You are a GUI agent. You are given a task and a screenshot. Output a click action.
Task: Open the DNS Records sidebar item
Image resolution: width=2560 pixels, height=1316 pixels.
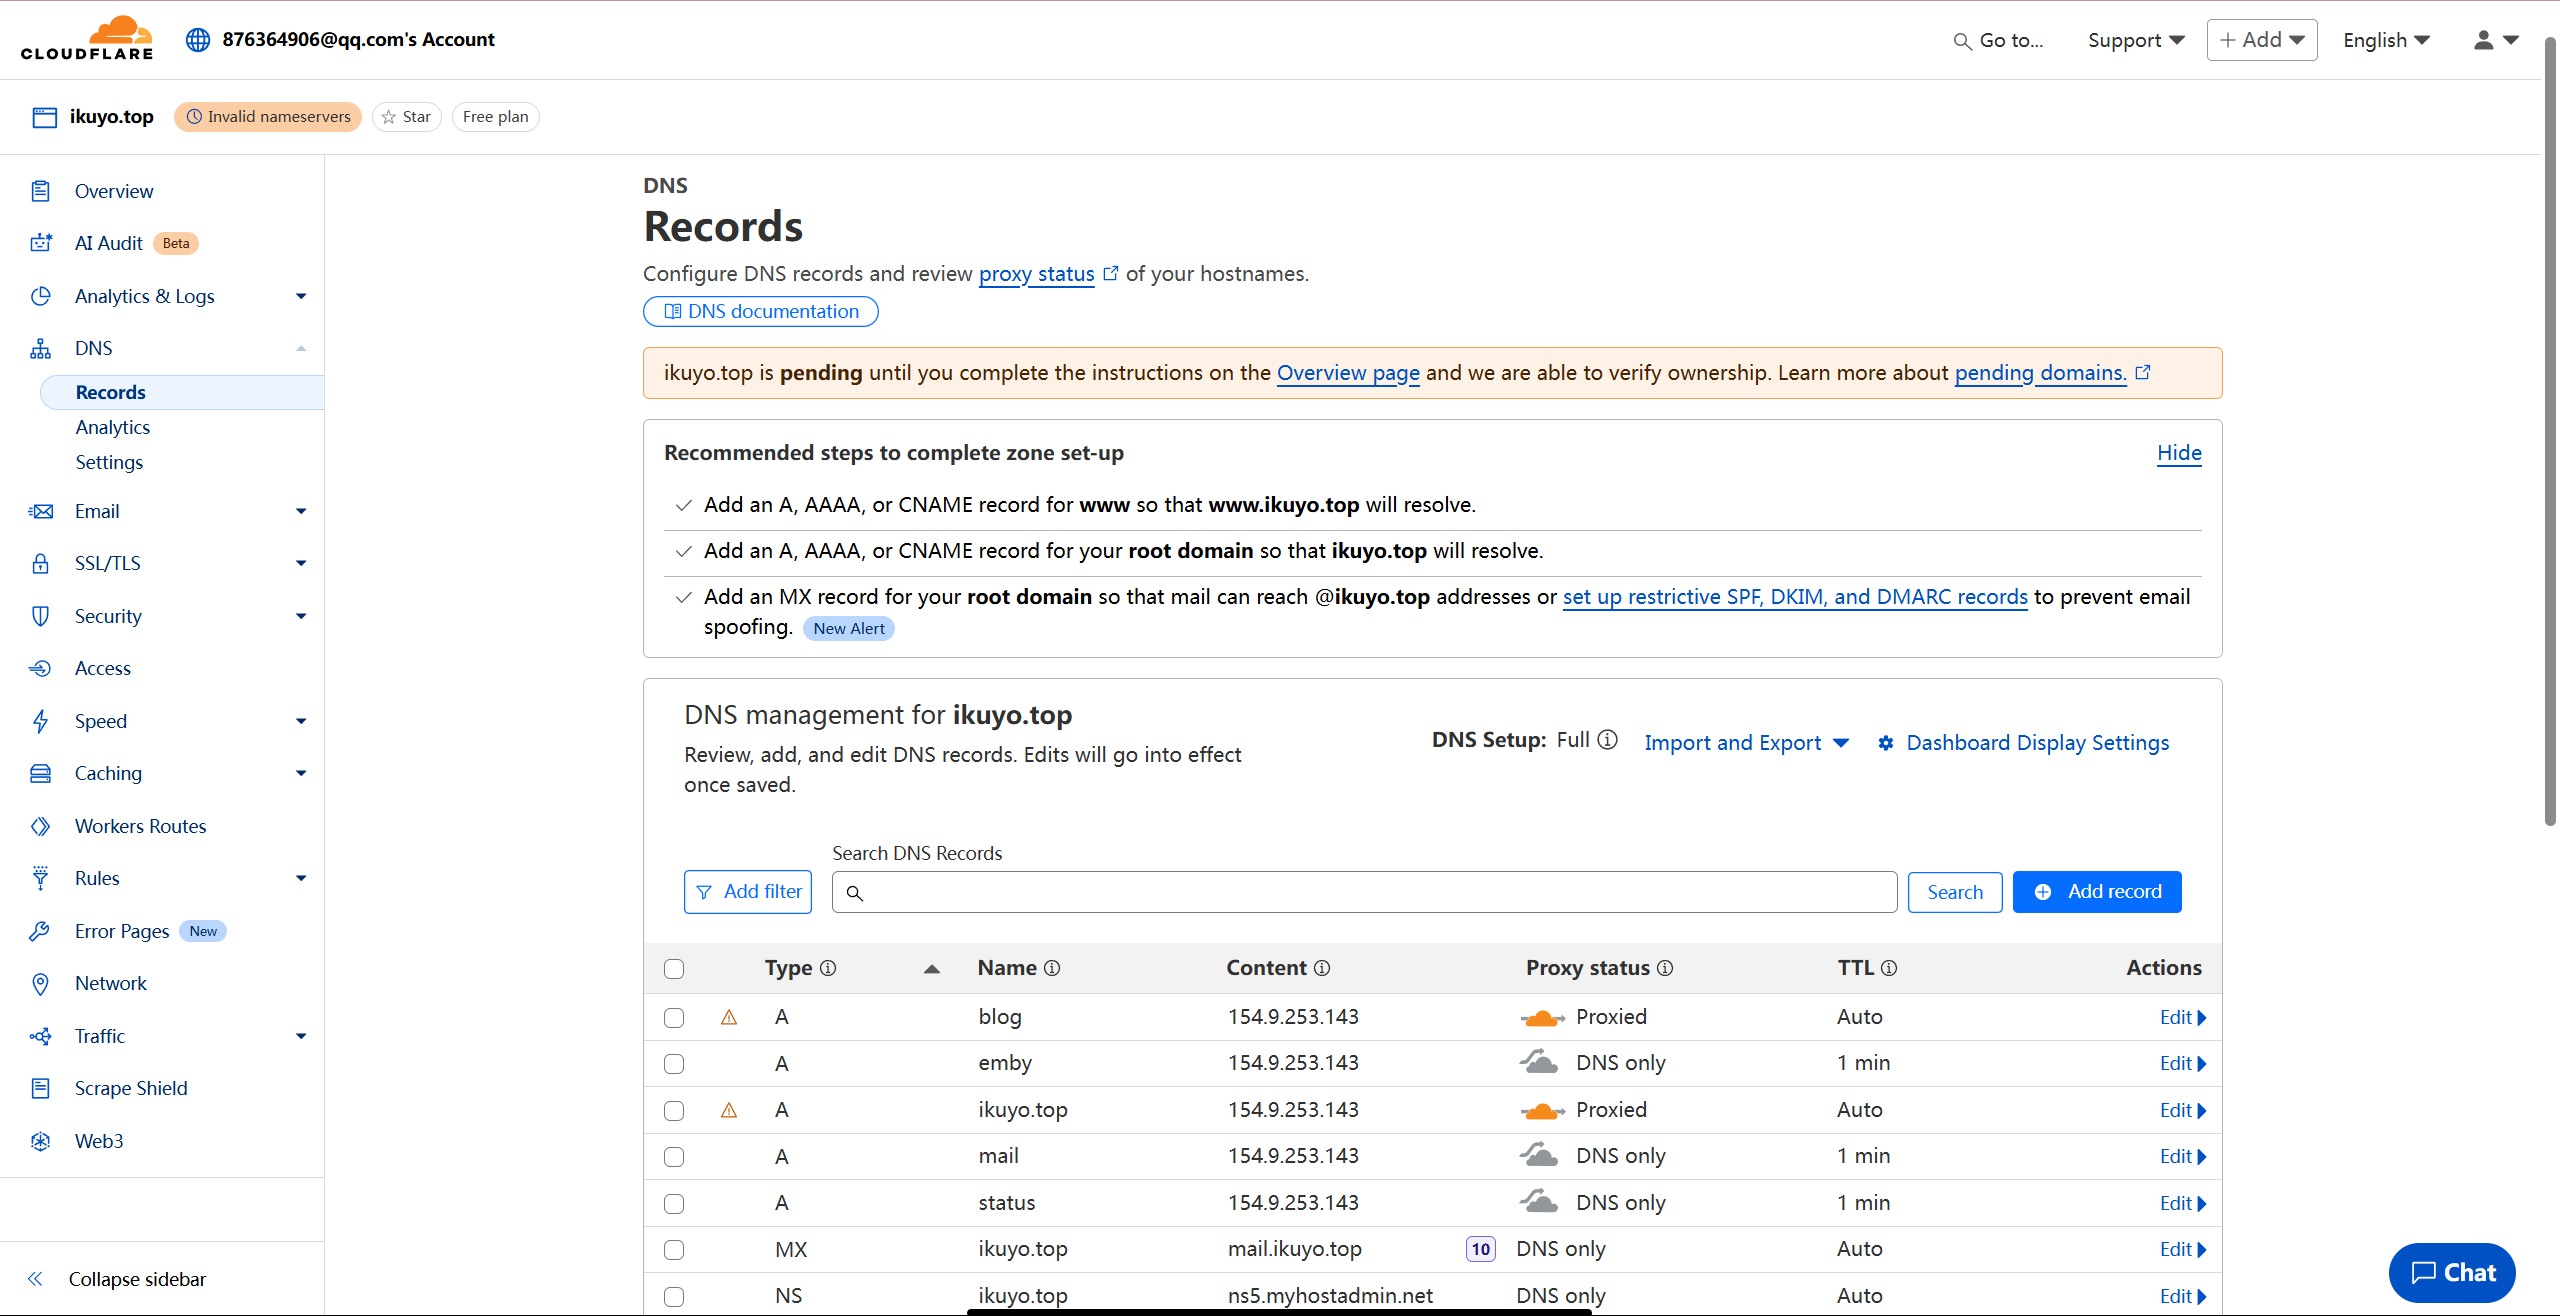(182, 392)
